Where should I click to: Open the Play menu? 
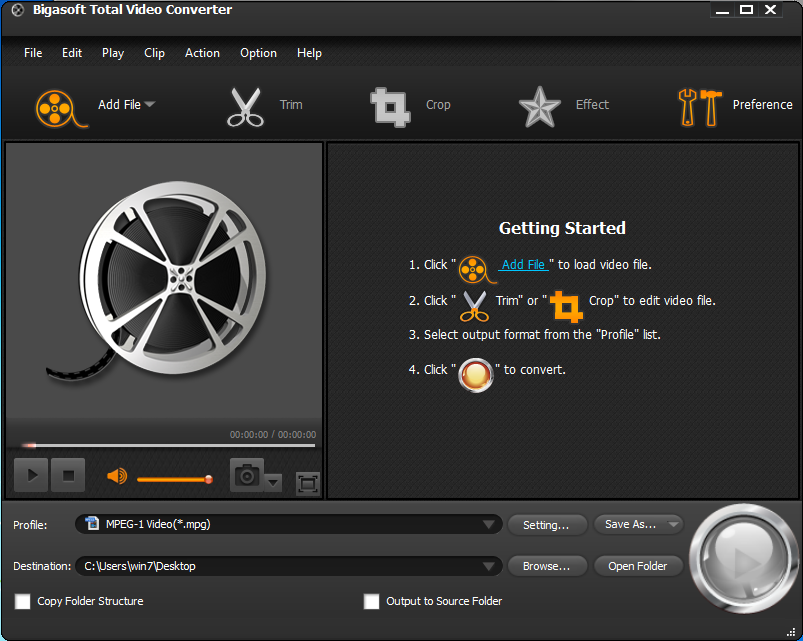click(113, 53)
